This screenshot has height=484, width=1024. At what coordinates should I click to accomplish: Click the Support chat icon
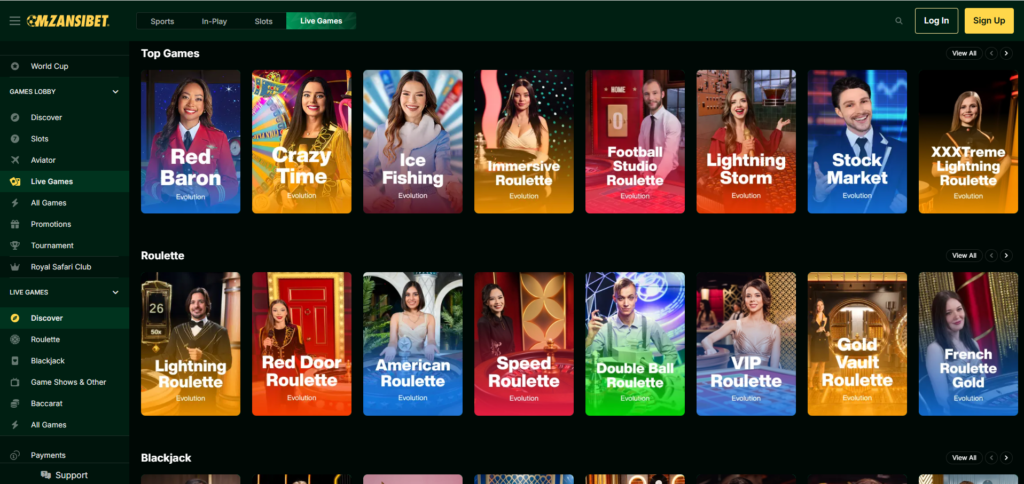click(46, 475)
